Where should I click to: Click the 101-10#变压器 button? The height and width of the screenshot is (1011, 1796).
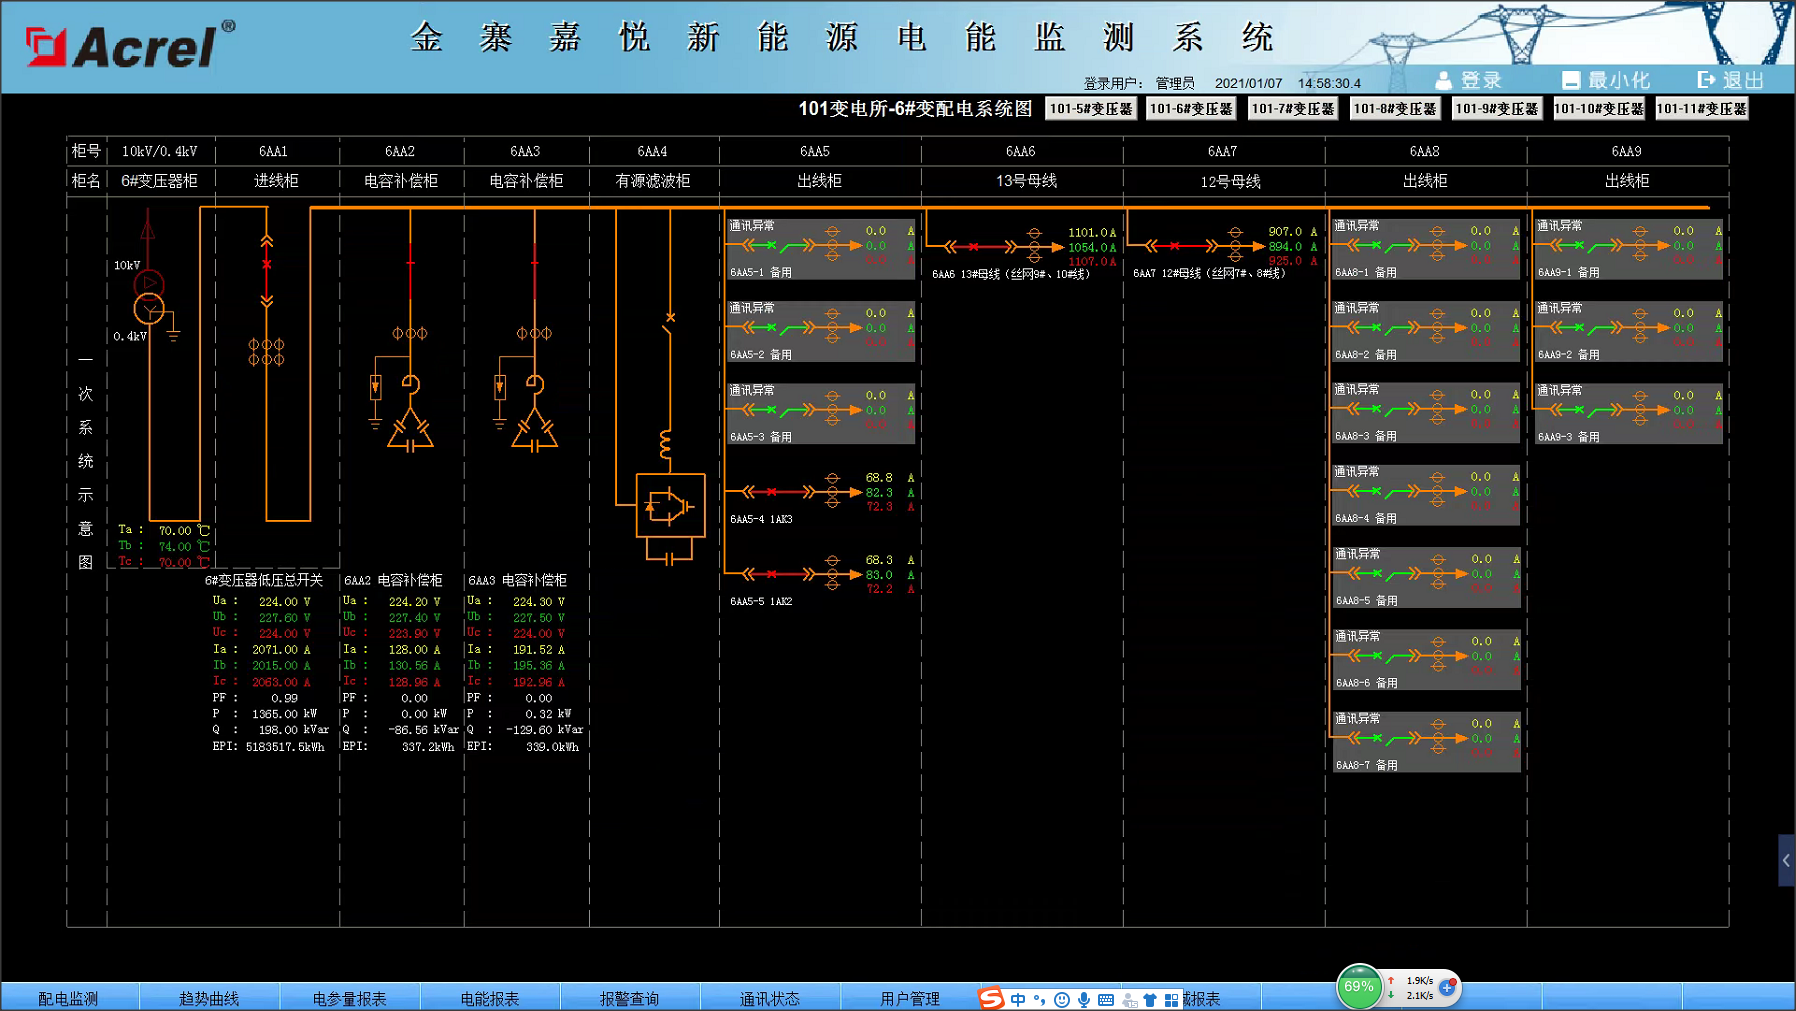click(1599, 109)
